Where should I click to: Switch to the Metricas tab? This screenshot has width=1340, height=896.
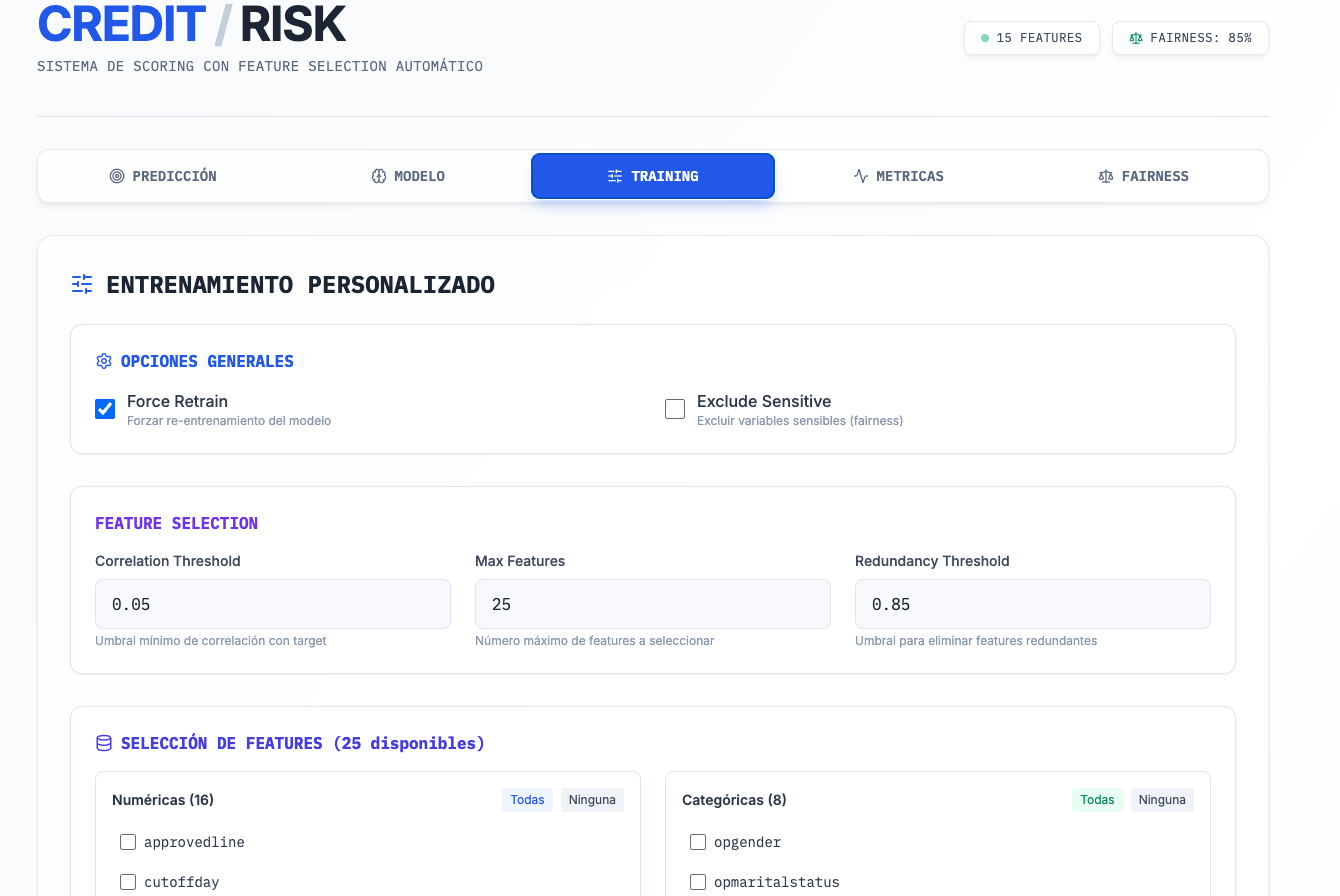[898, 175]
